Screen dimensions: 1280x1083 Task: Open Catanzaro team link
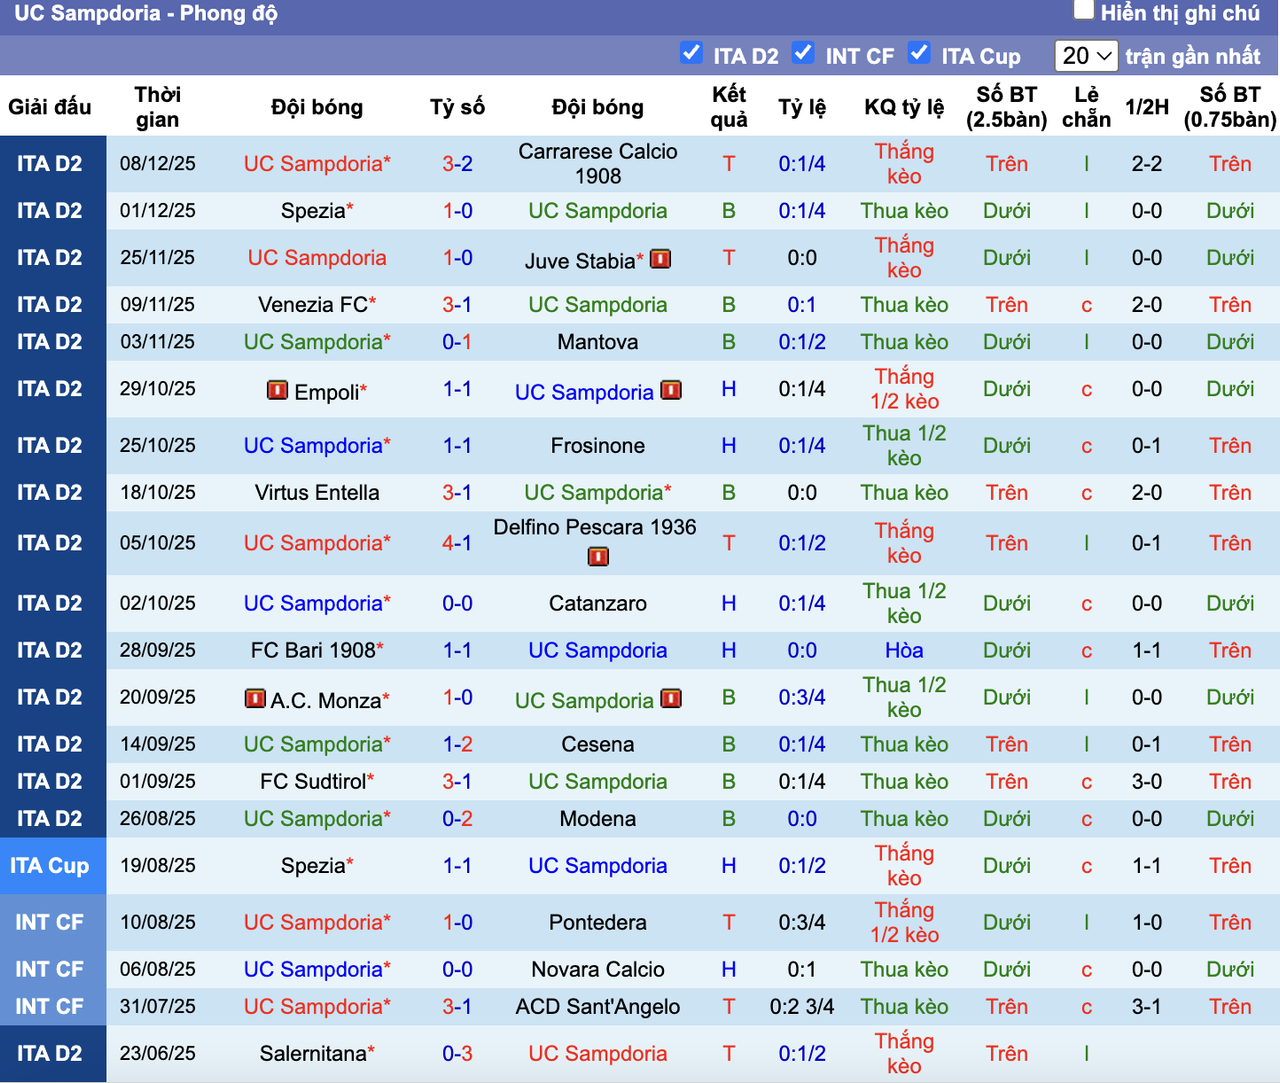(x=598, y=604)
